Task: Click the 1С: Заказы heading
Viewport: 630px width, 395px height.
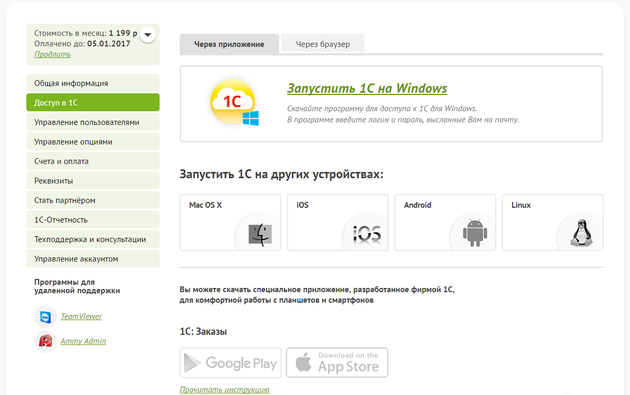Action: point(203,332)
